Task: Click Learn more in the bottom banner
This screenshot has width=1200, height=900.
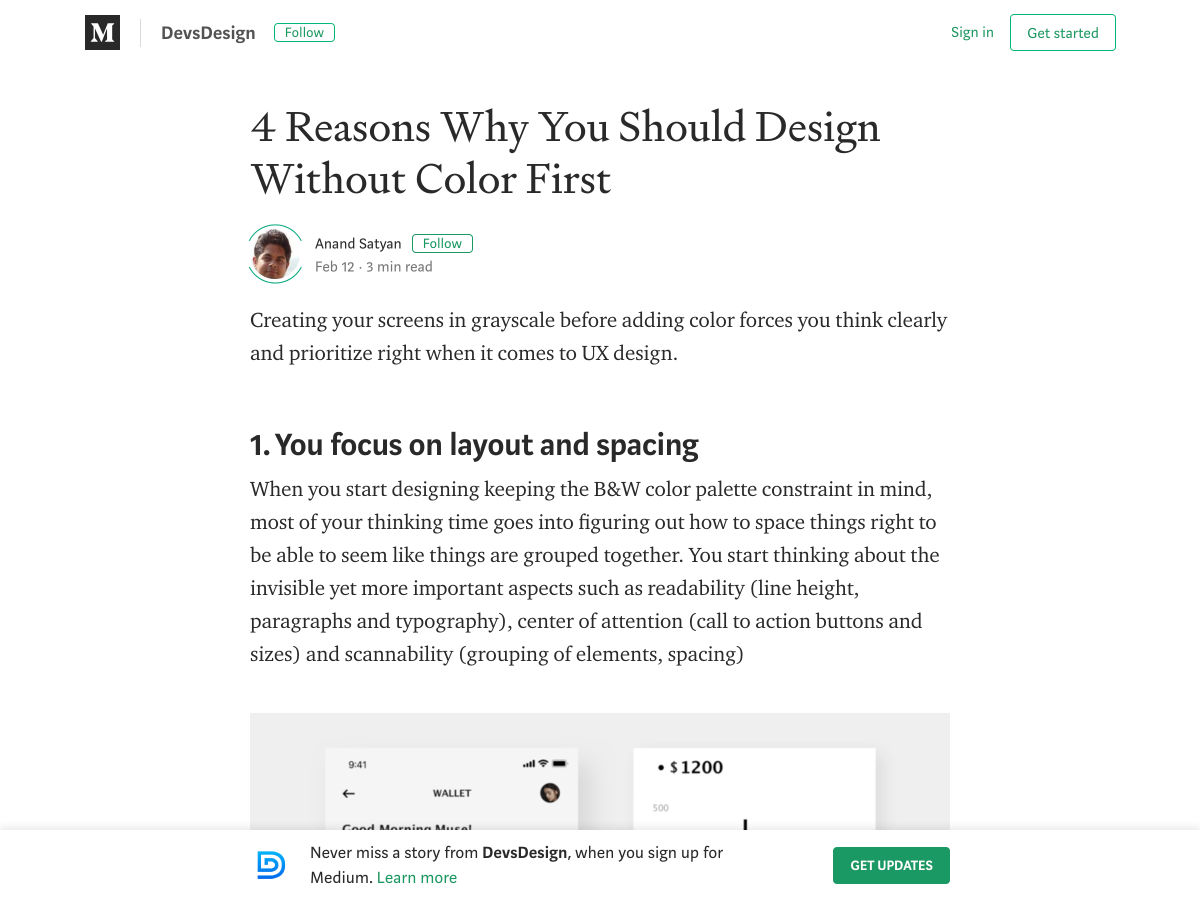Action: (417, 878)
